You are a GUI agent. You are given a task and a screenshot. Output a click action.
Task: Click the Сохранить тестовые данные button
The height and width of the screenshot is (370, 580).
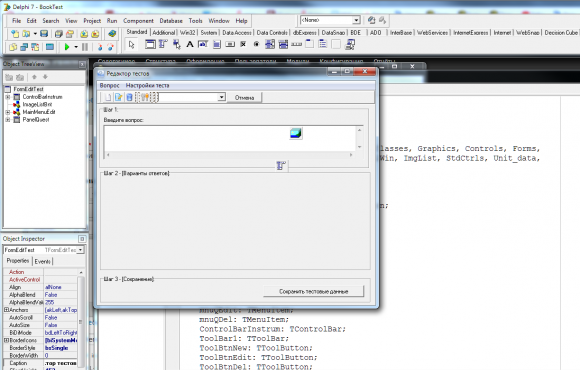(314, 291)
